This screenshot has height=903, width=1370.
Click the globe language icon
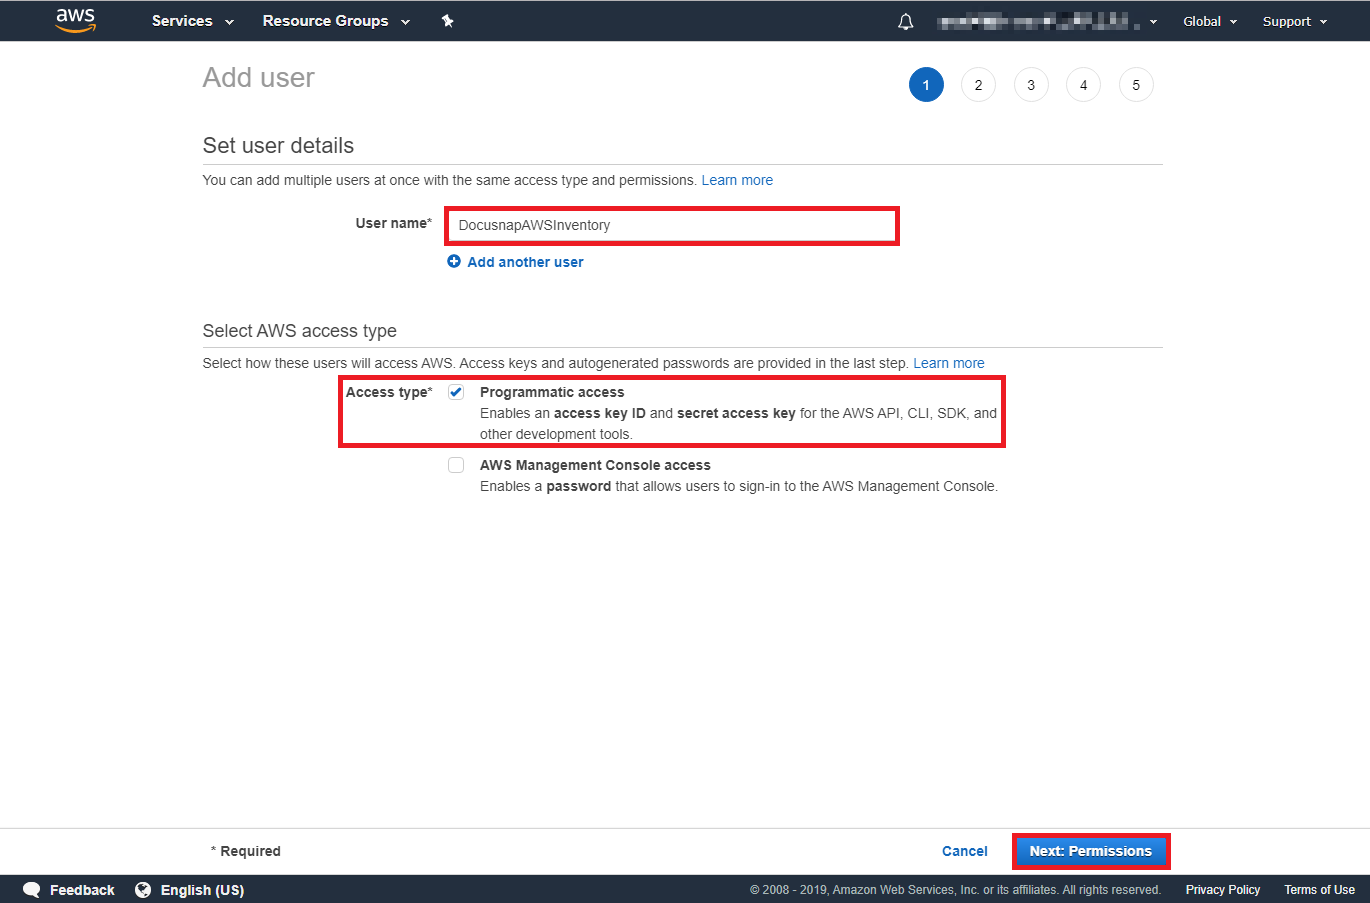[143, 890]
